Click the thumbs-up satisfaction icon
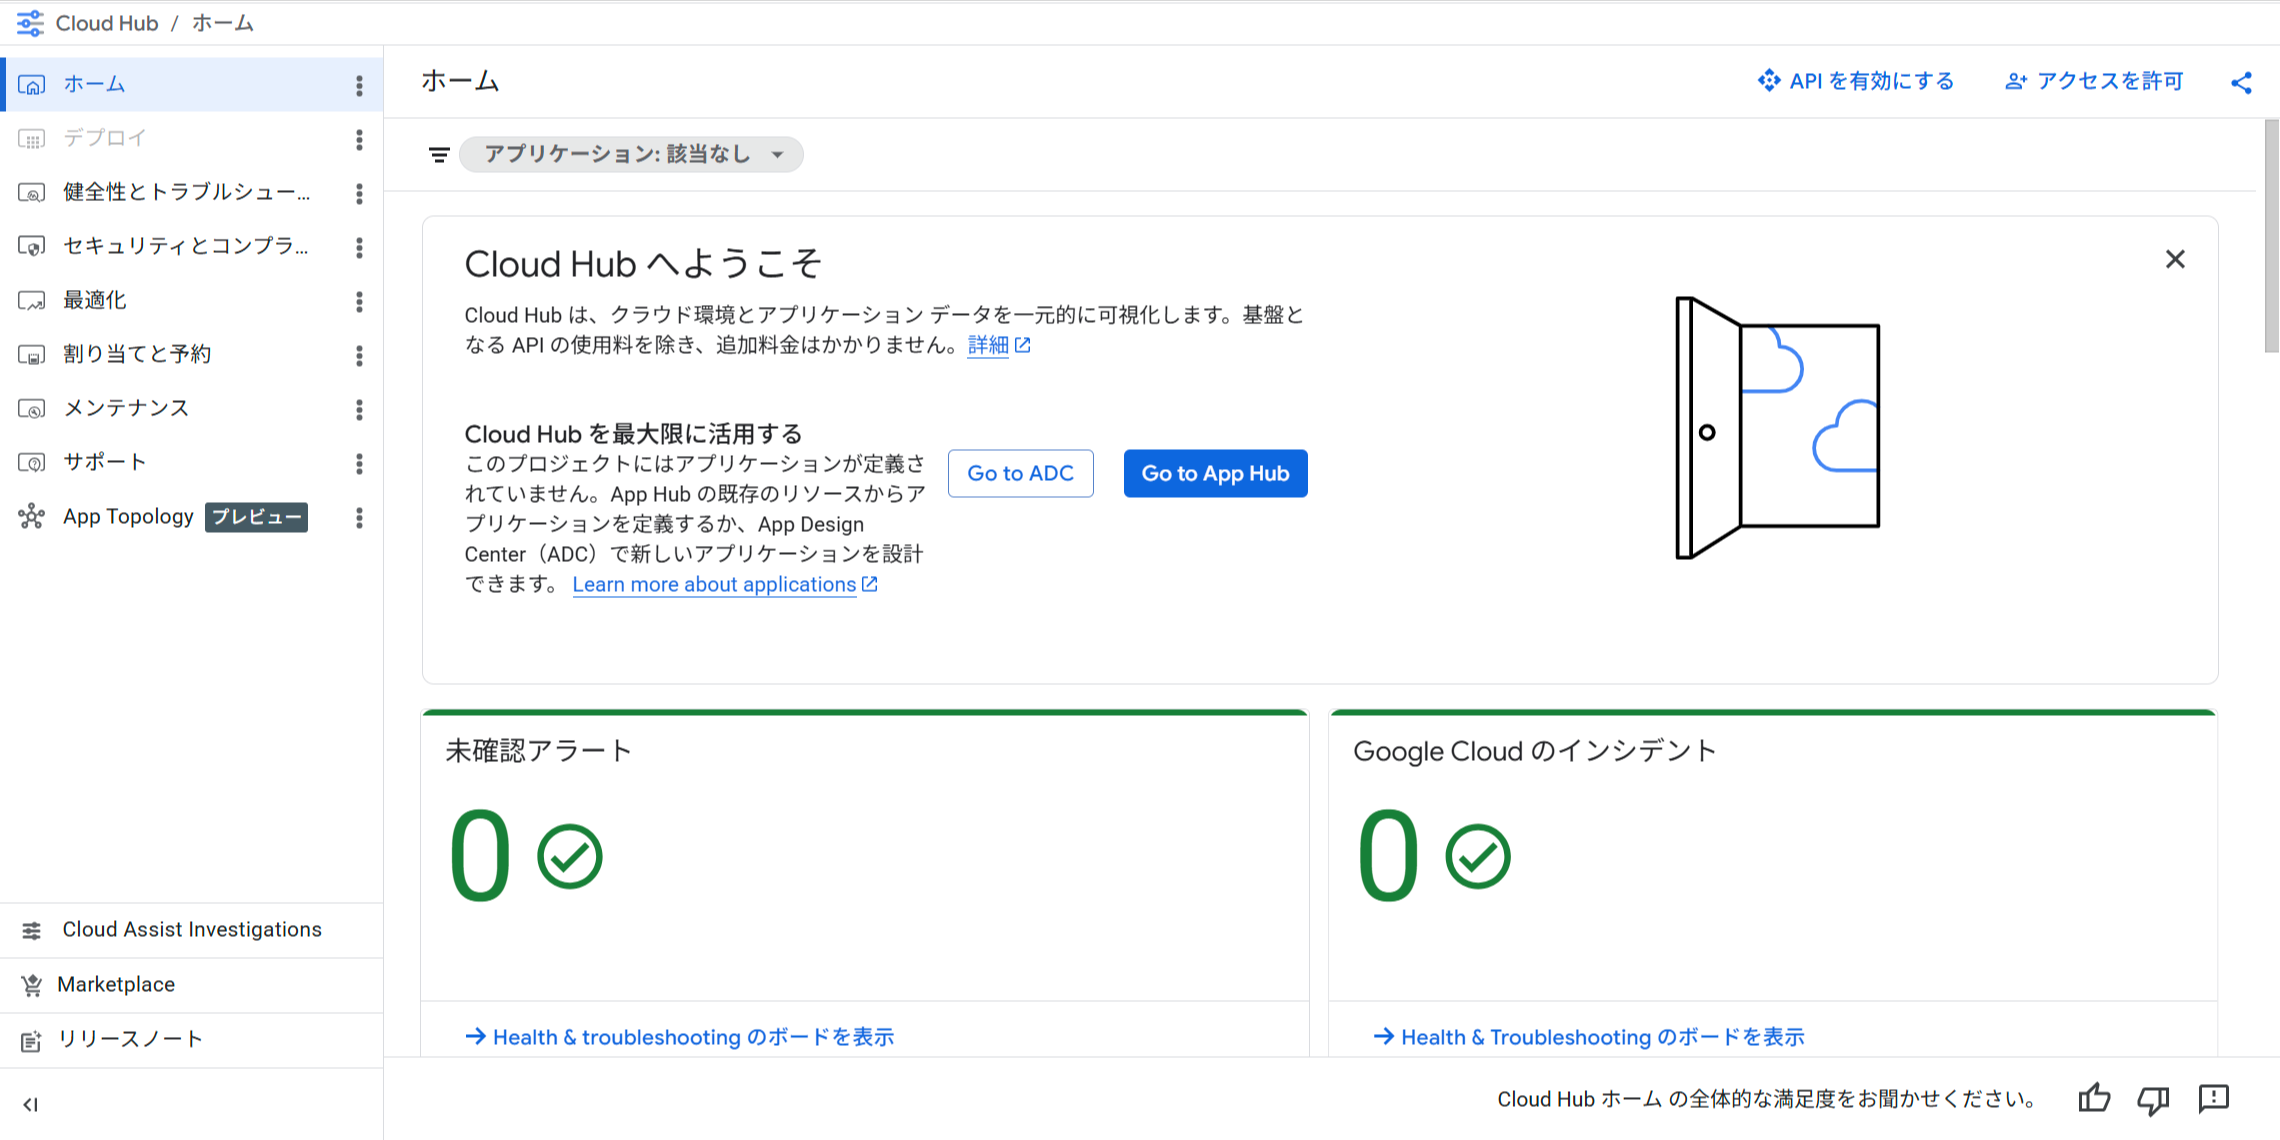Screen dimensions: 2280x1140 (2095, 1100)
